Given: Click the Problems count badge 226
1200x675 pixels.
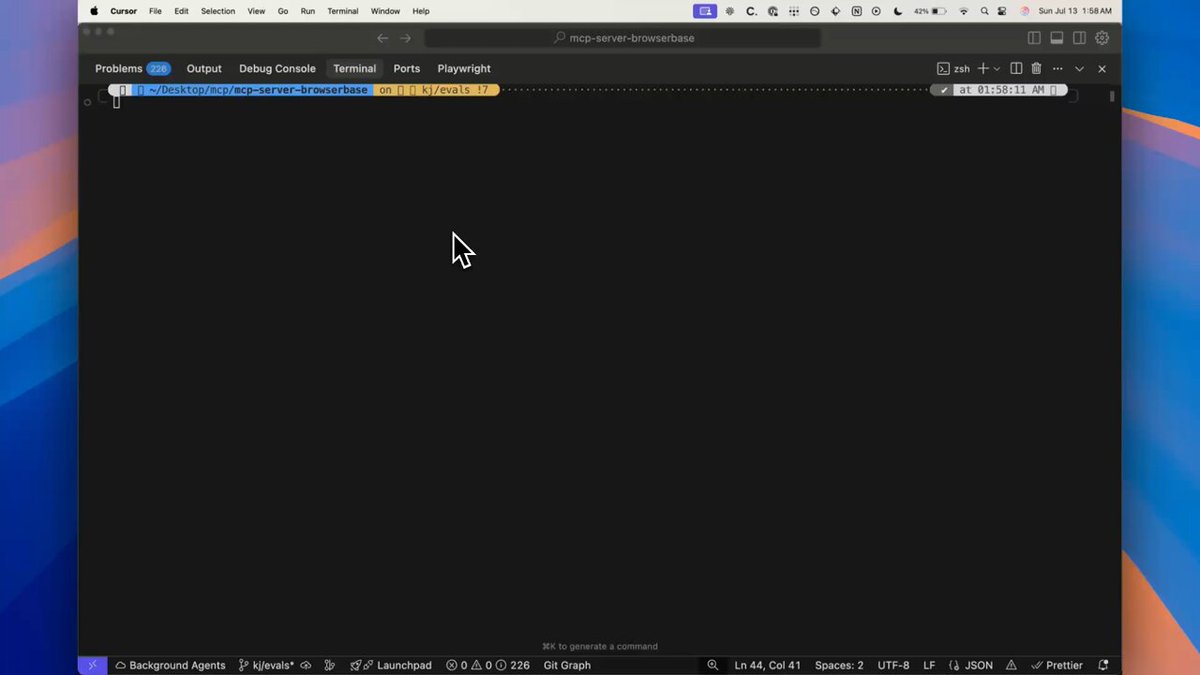Looking at the screenshot, I should (159, 69).
